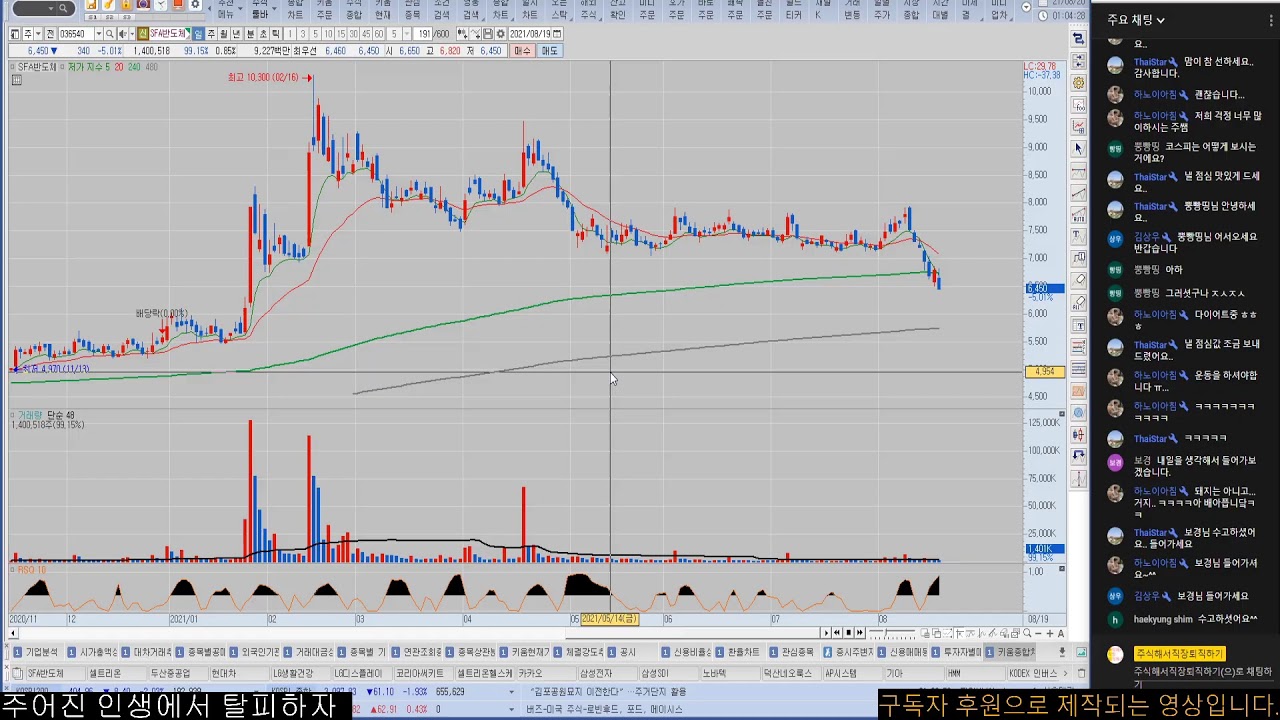This screenshot has height=720, width=1280.
Task: Expand the stock code 036540 dropdown arrow
Action: pos(98,34)
